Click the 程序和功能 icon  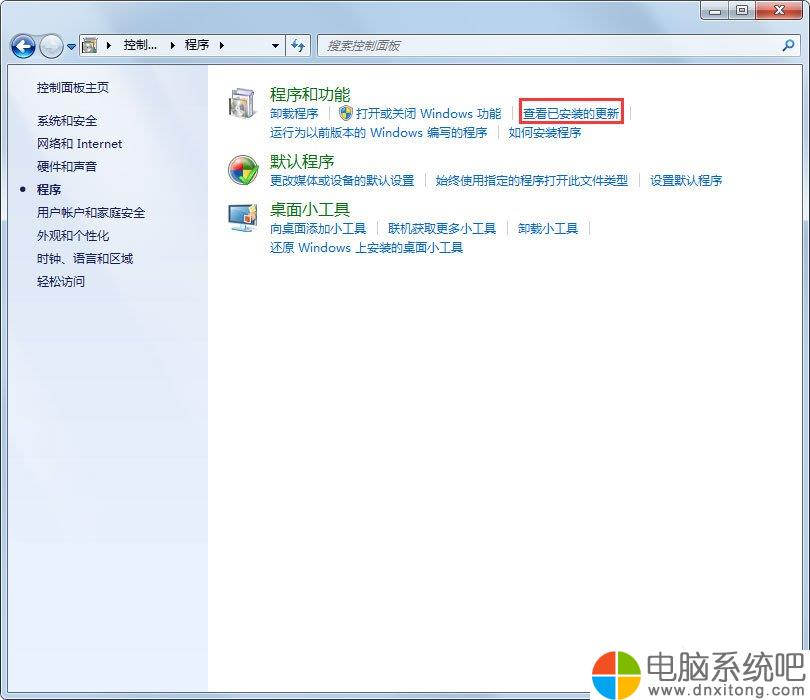pos(242,103)
